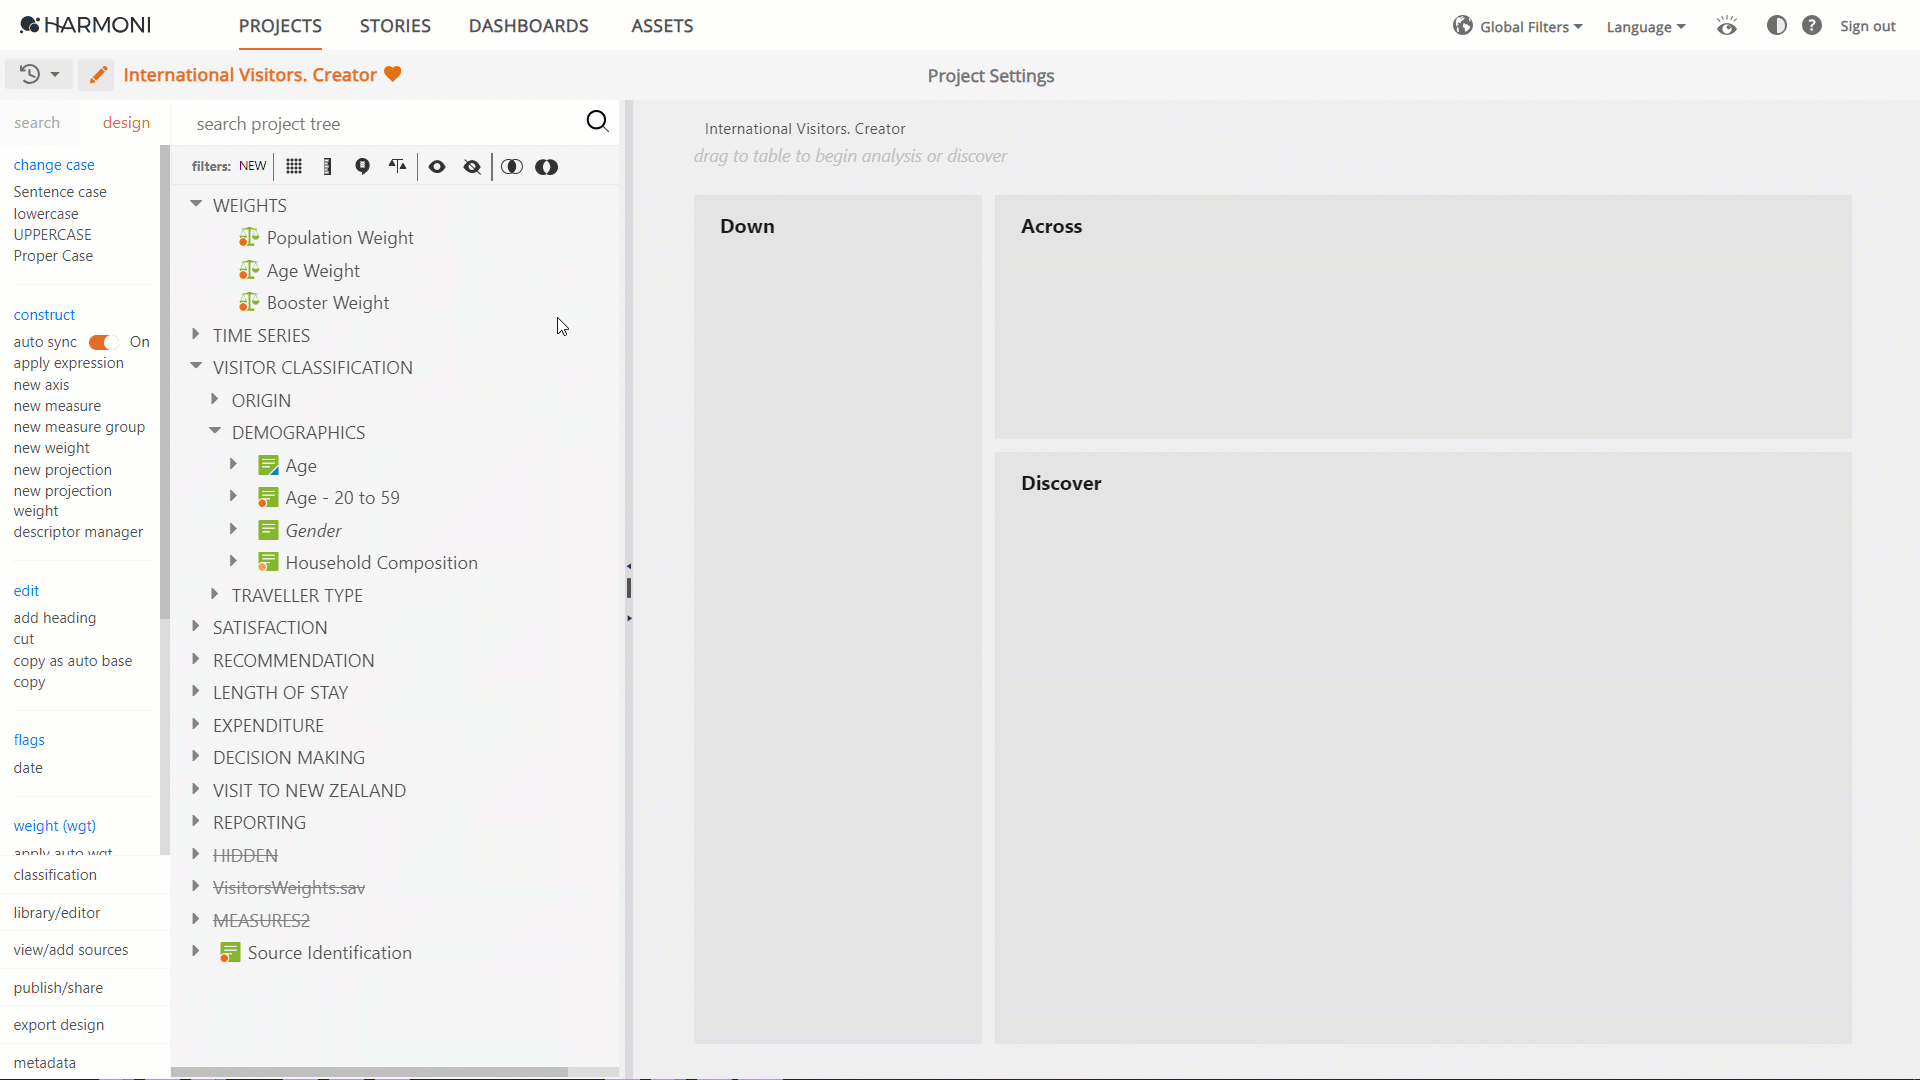
Task: Switch to the search tab
Action: point(37,123)
